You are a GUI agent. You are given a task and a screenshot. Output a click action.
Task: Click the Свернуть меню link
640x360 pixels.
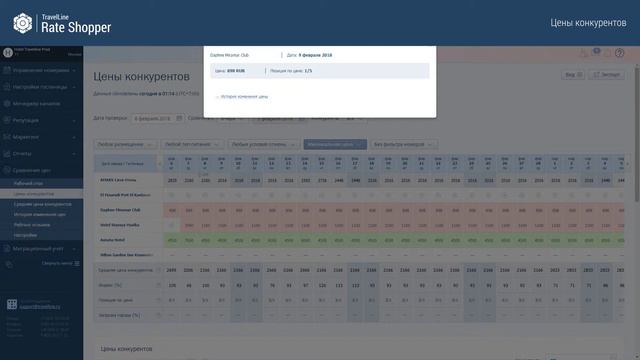(57, 263)
